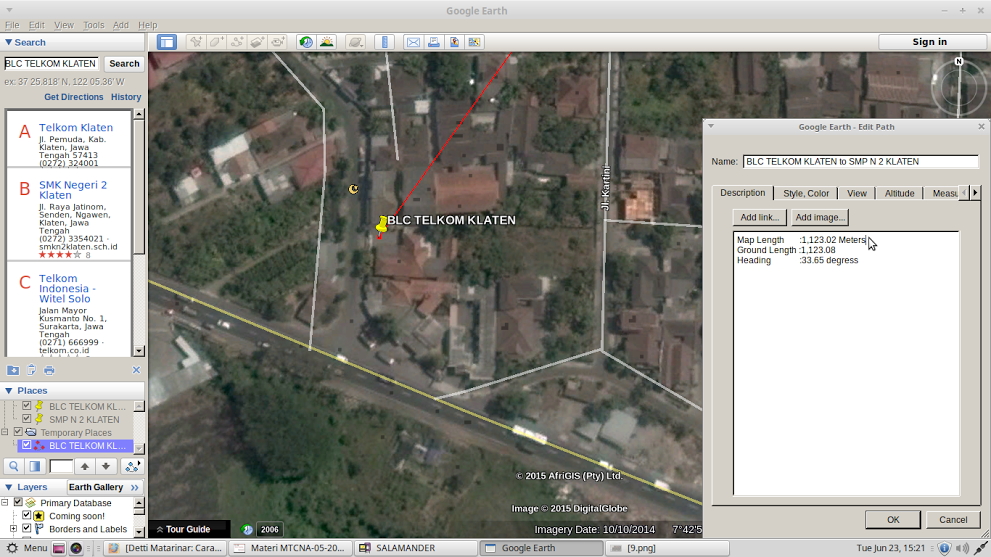
Task: Open the View menu
Action: (63, 25)
